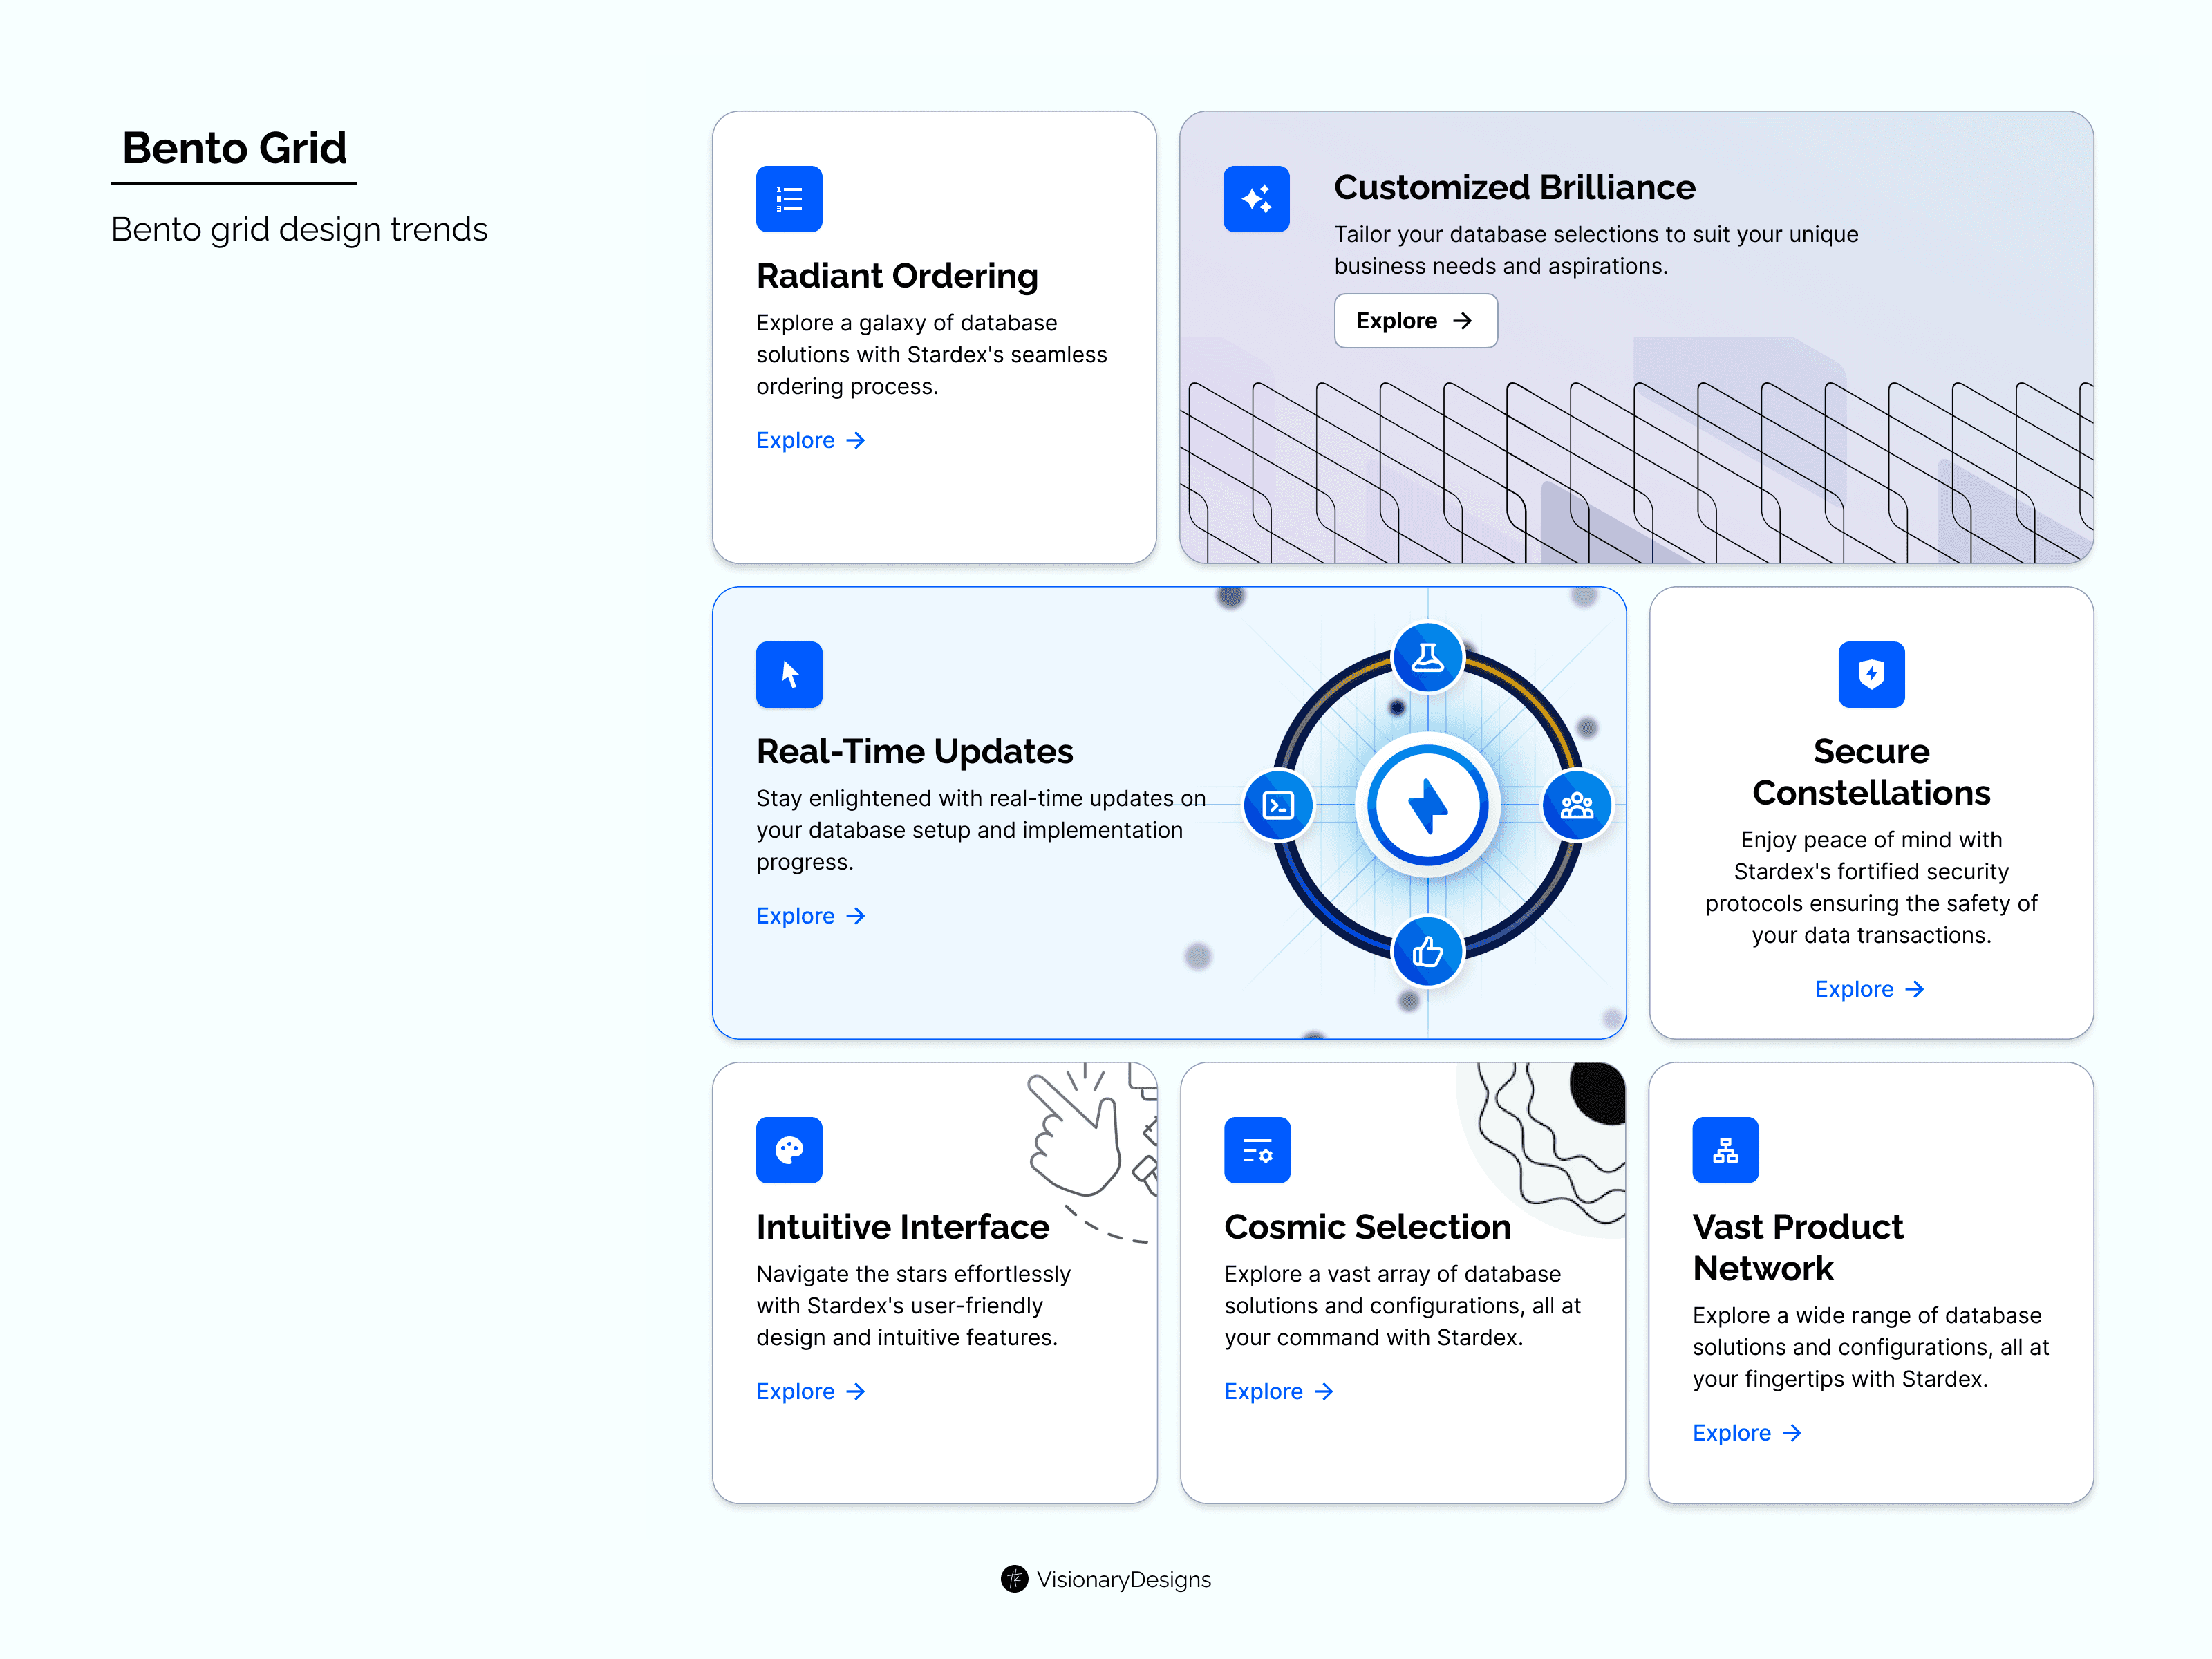
Task: Click the terminal icon on the circle's left
Action: pyautogui.click(x=1279, y=805)
